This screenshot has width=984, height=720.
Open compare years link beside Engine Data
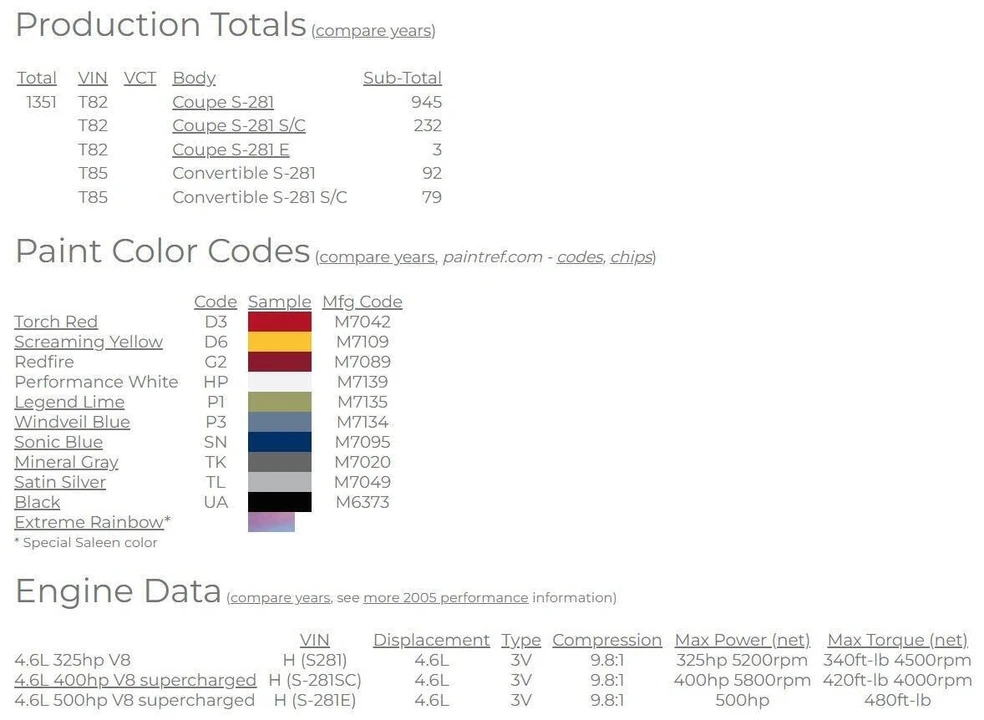[x=280, y=598]
